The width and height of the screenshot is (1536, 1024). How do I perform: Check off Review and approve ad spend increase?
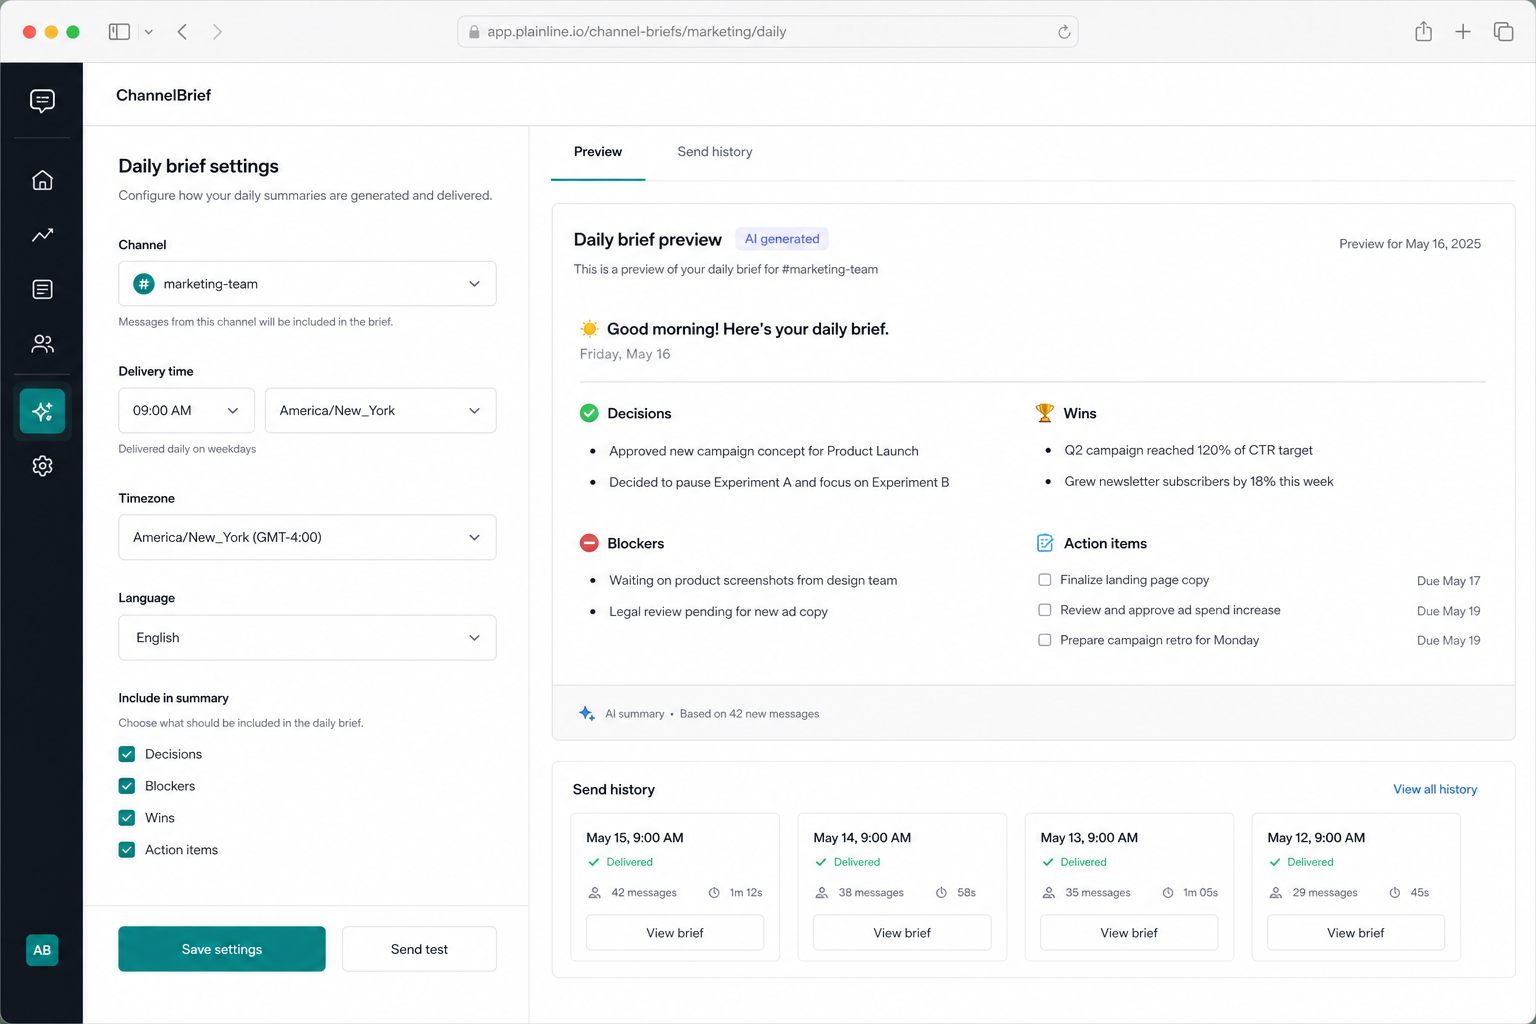(x=1045, y=610)
